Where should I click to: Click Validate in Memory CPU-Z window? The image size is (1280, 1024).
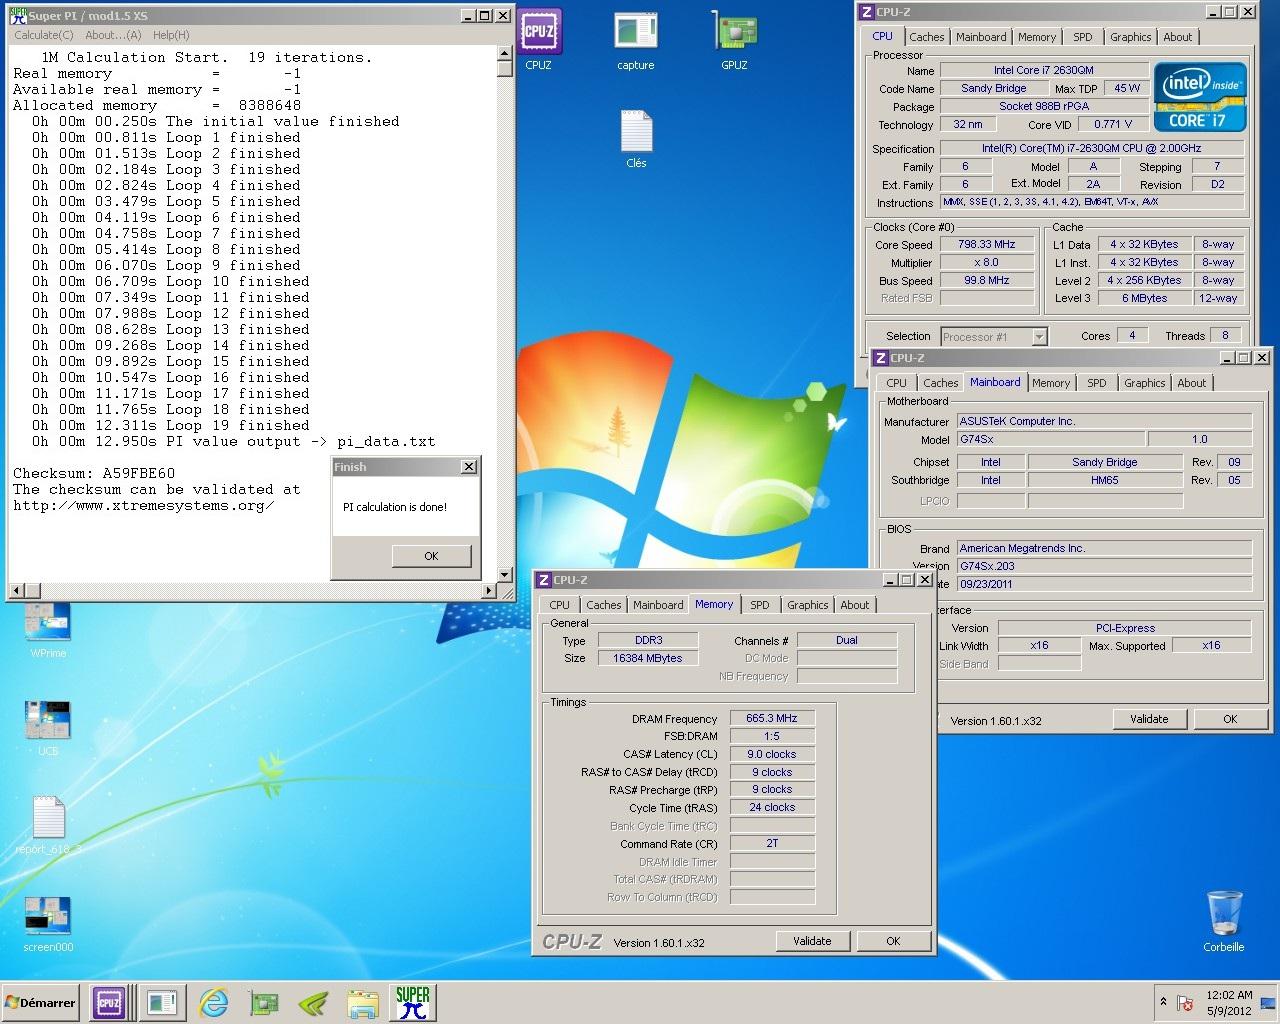pos(812,941)
